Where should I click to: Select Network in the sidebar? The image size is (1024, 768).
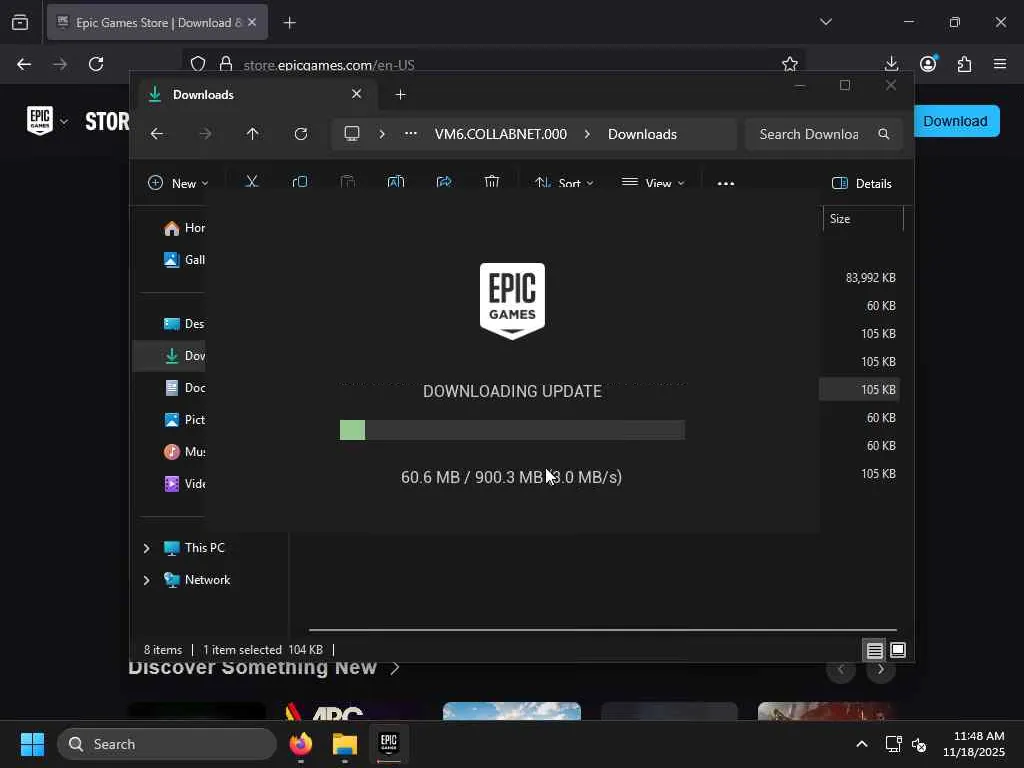[x=197, y=580]
